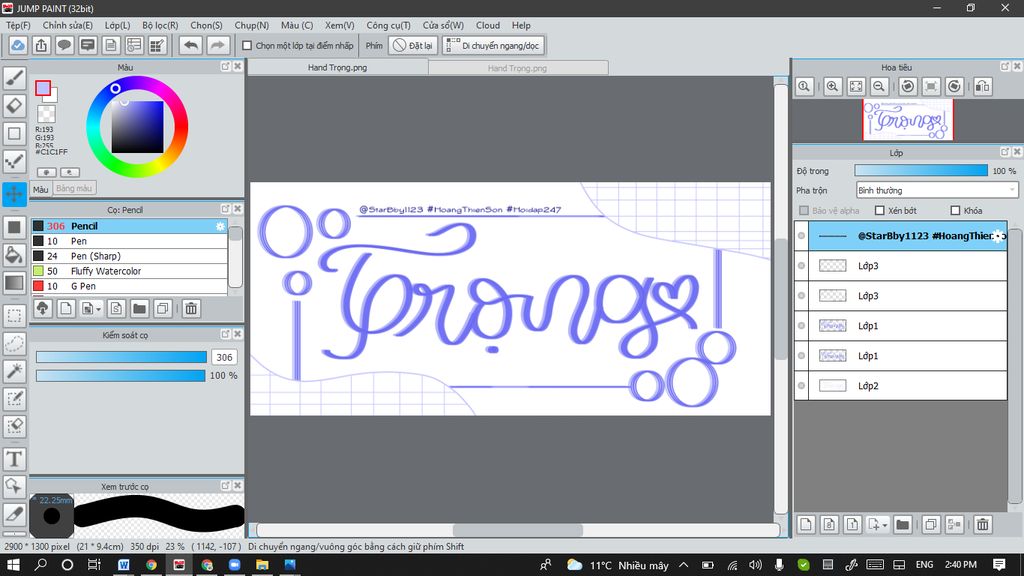Open the Cửa sổ(W) window menu
The height and width of the screenshot is (576, 1024).
pos(443,25)
